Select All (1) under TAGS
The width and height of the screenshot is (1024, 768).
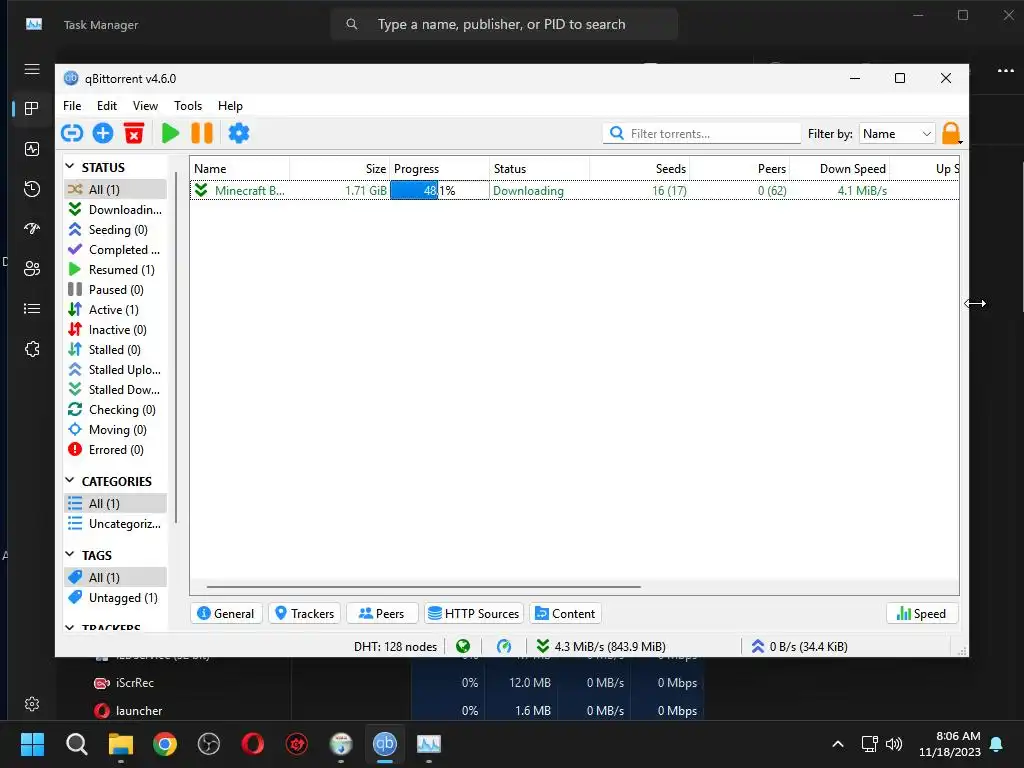pos(116,577)
